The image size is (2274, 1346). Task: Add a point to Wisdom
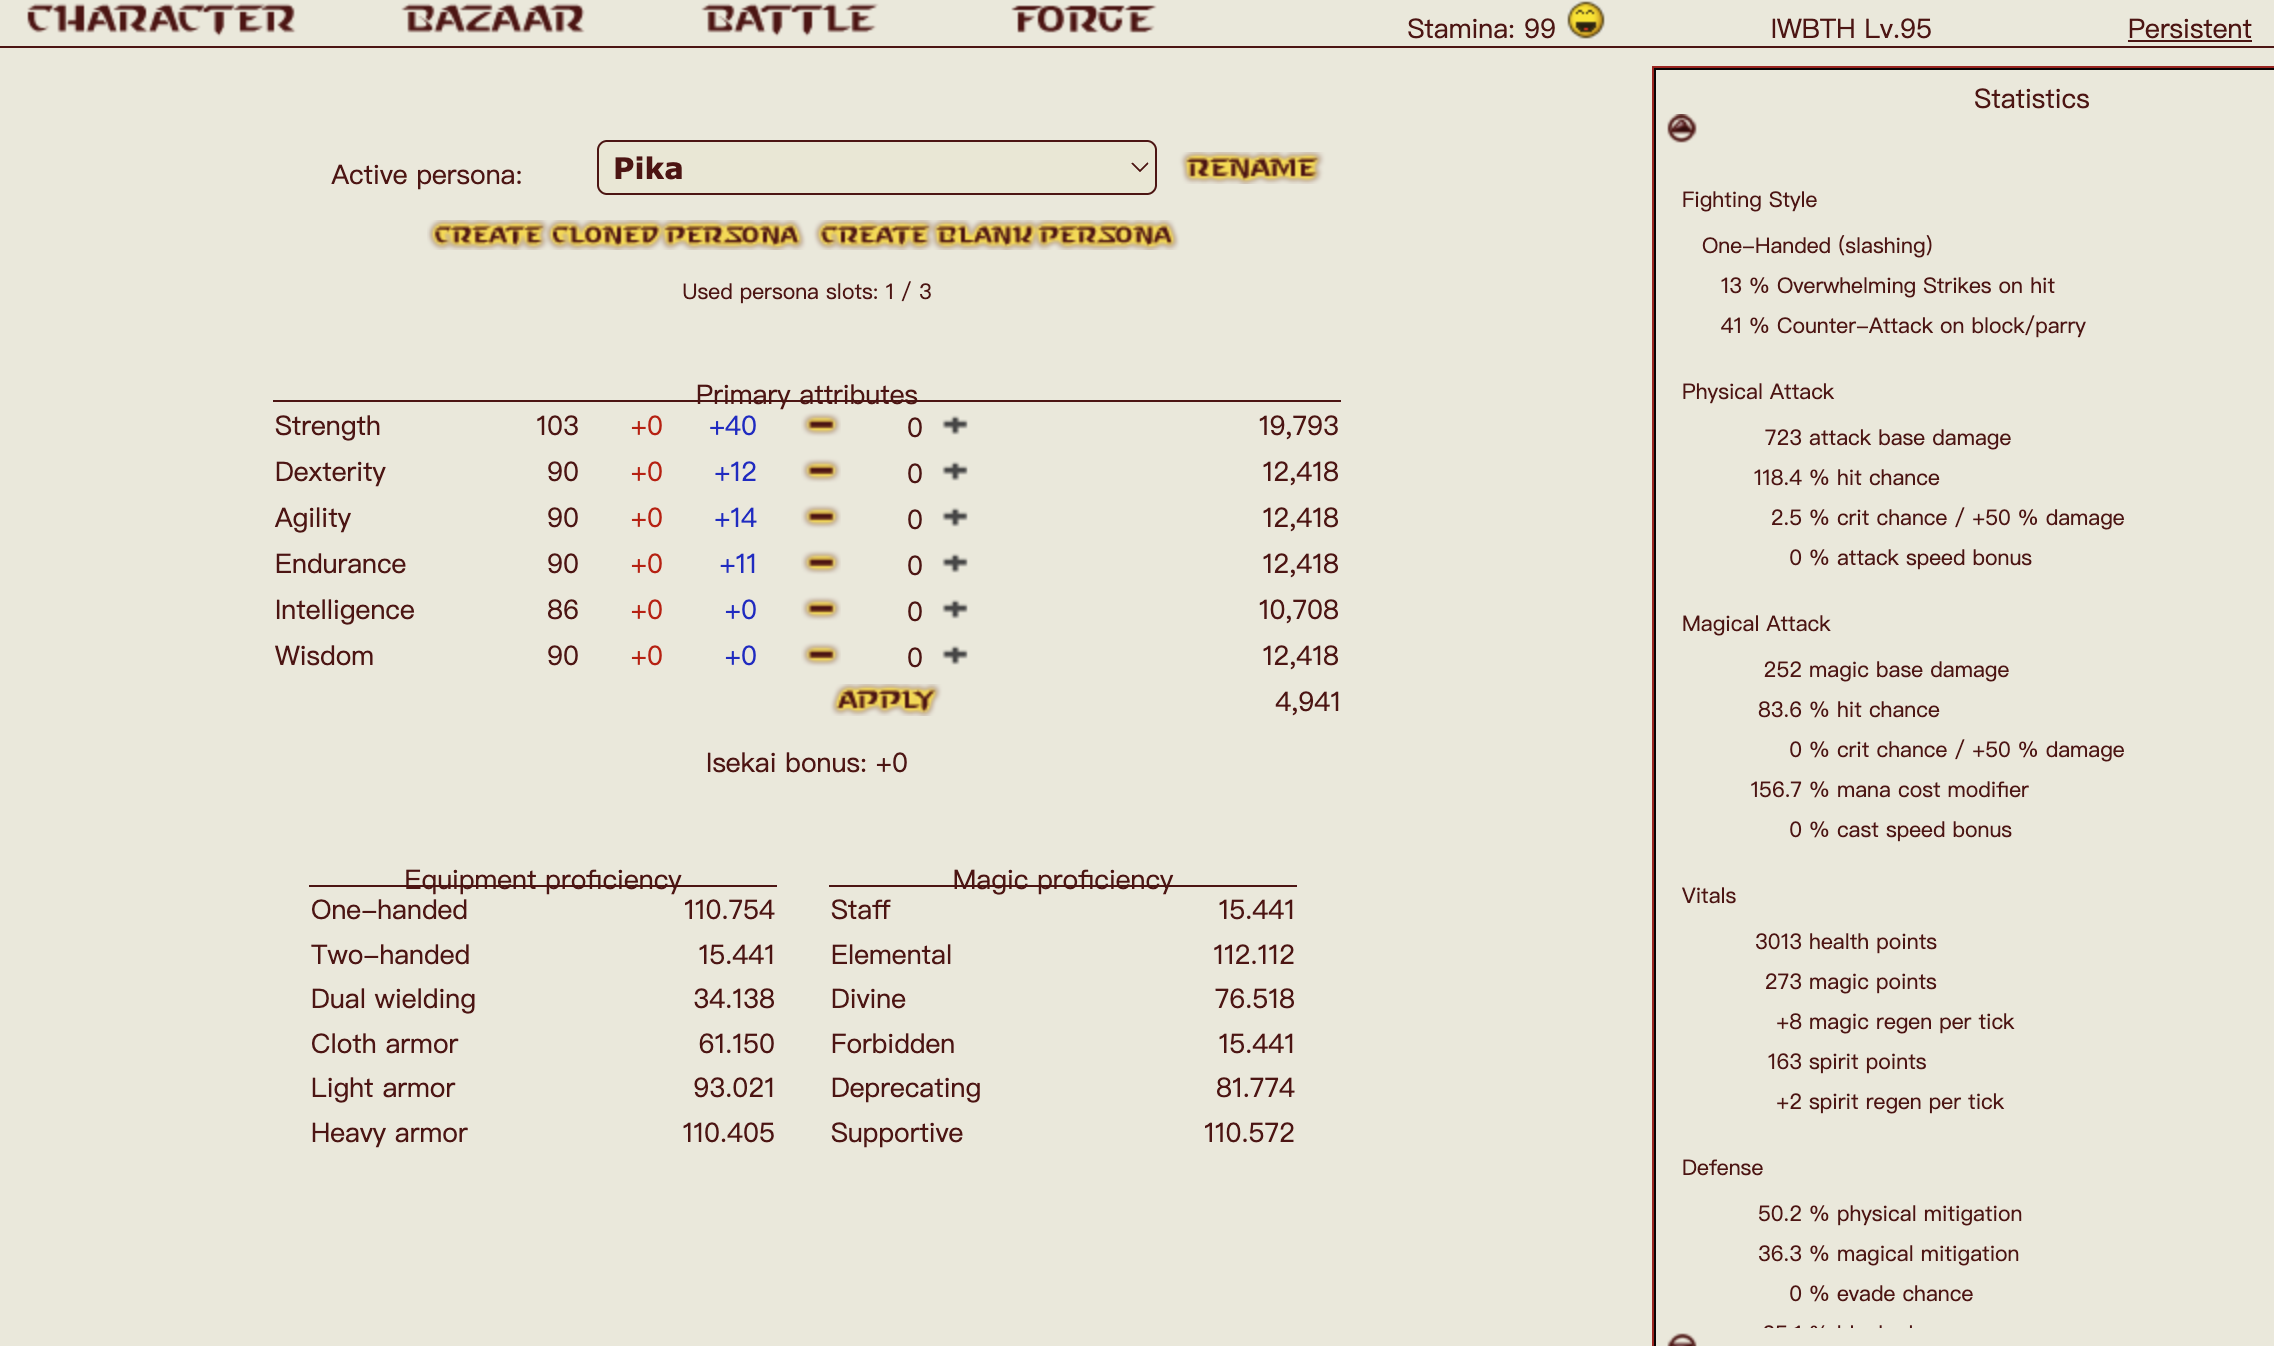tap(955, 655)
